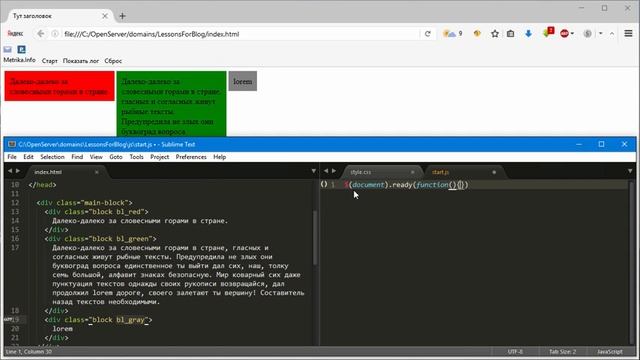Open the Help menu
640x360 pixels.
[x=220, y=157]
